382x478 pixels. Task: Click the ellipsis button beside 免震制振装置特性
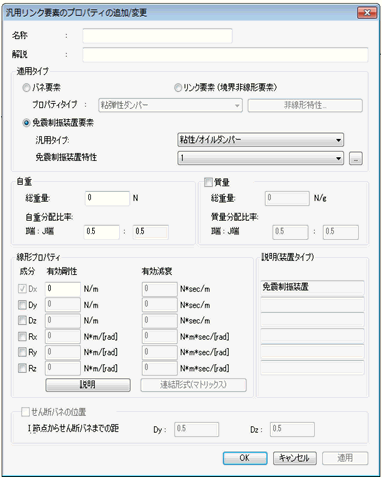pos(356,158)
